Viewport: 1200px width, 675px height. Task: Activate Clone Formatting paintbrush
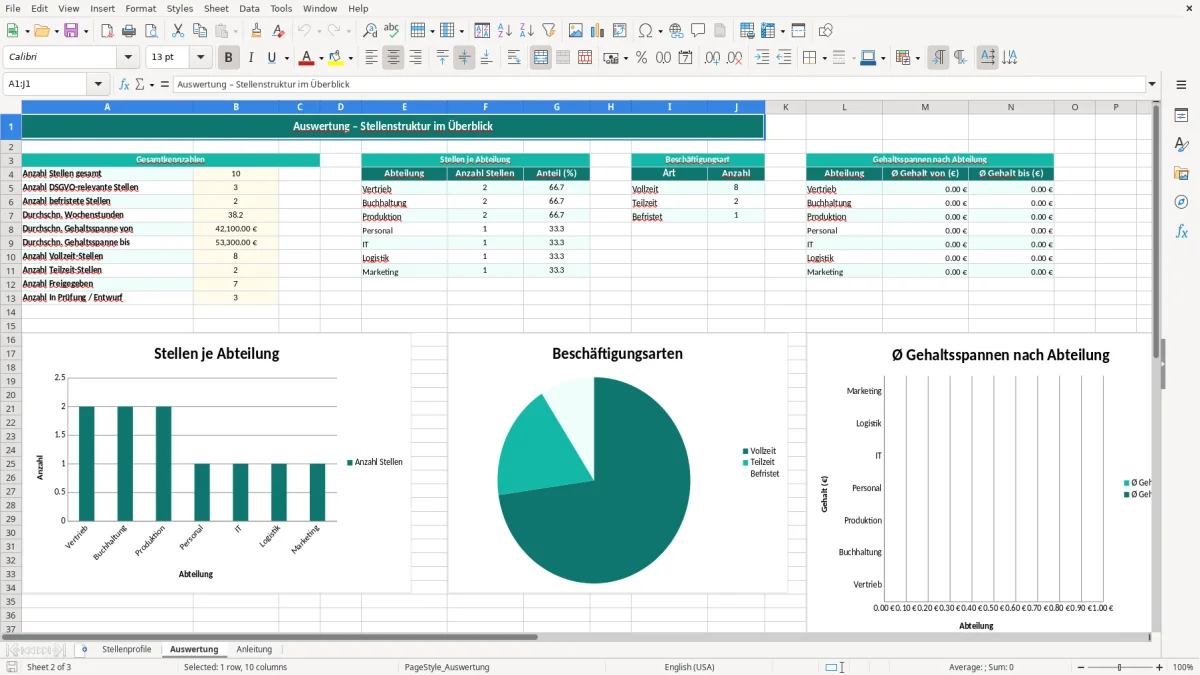(x=256, y=31)
